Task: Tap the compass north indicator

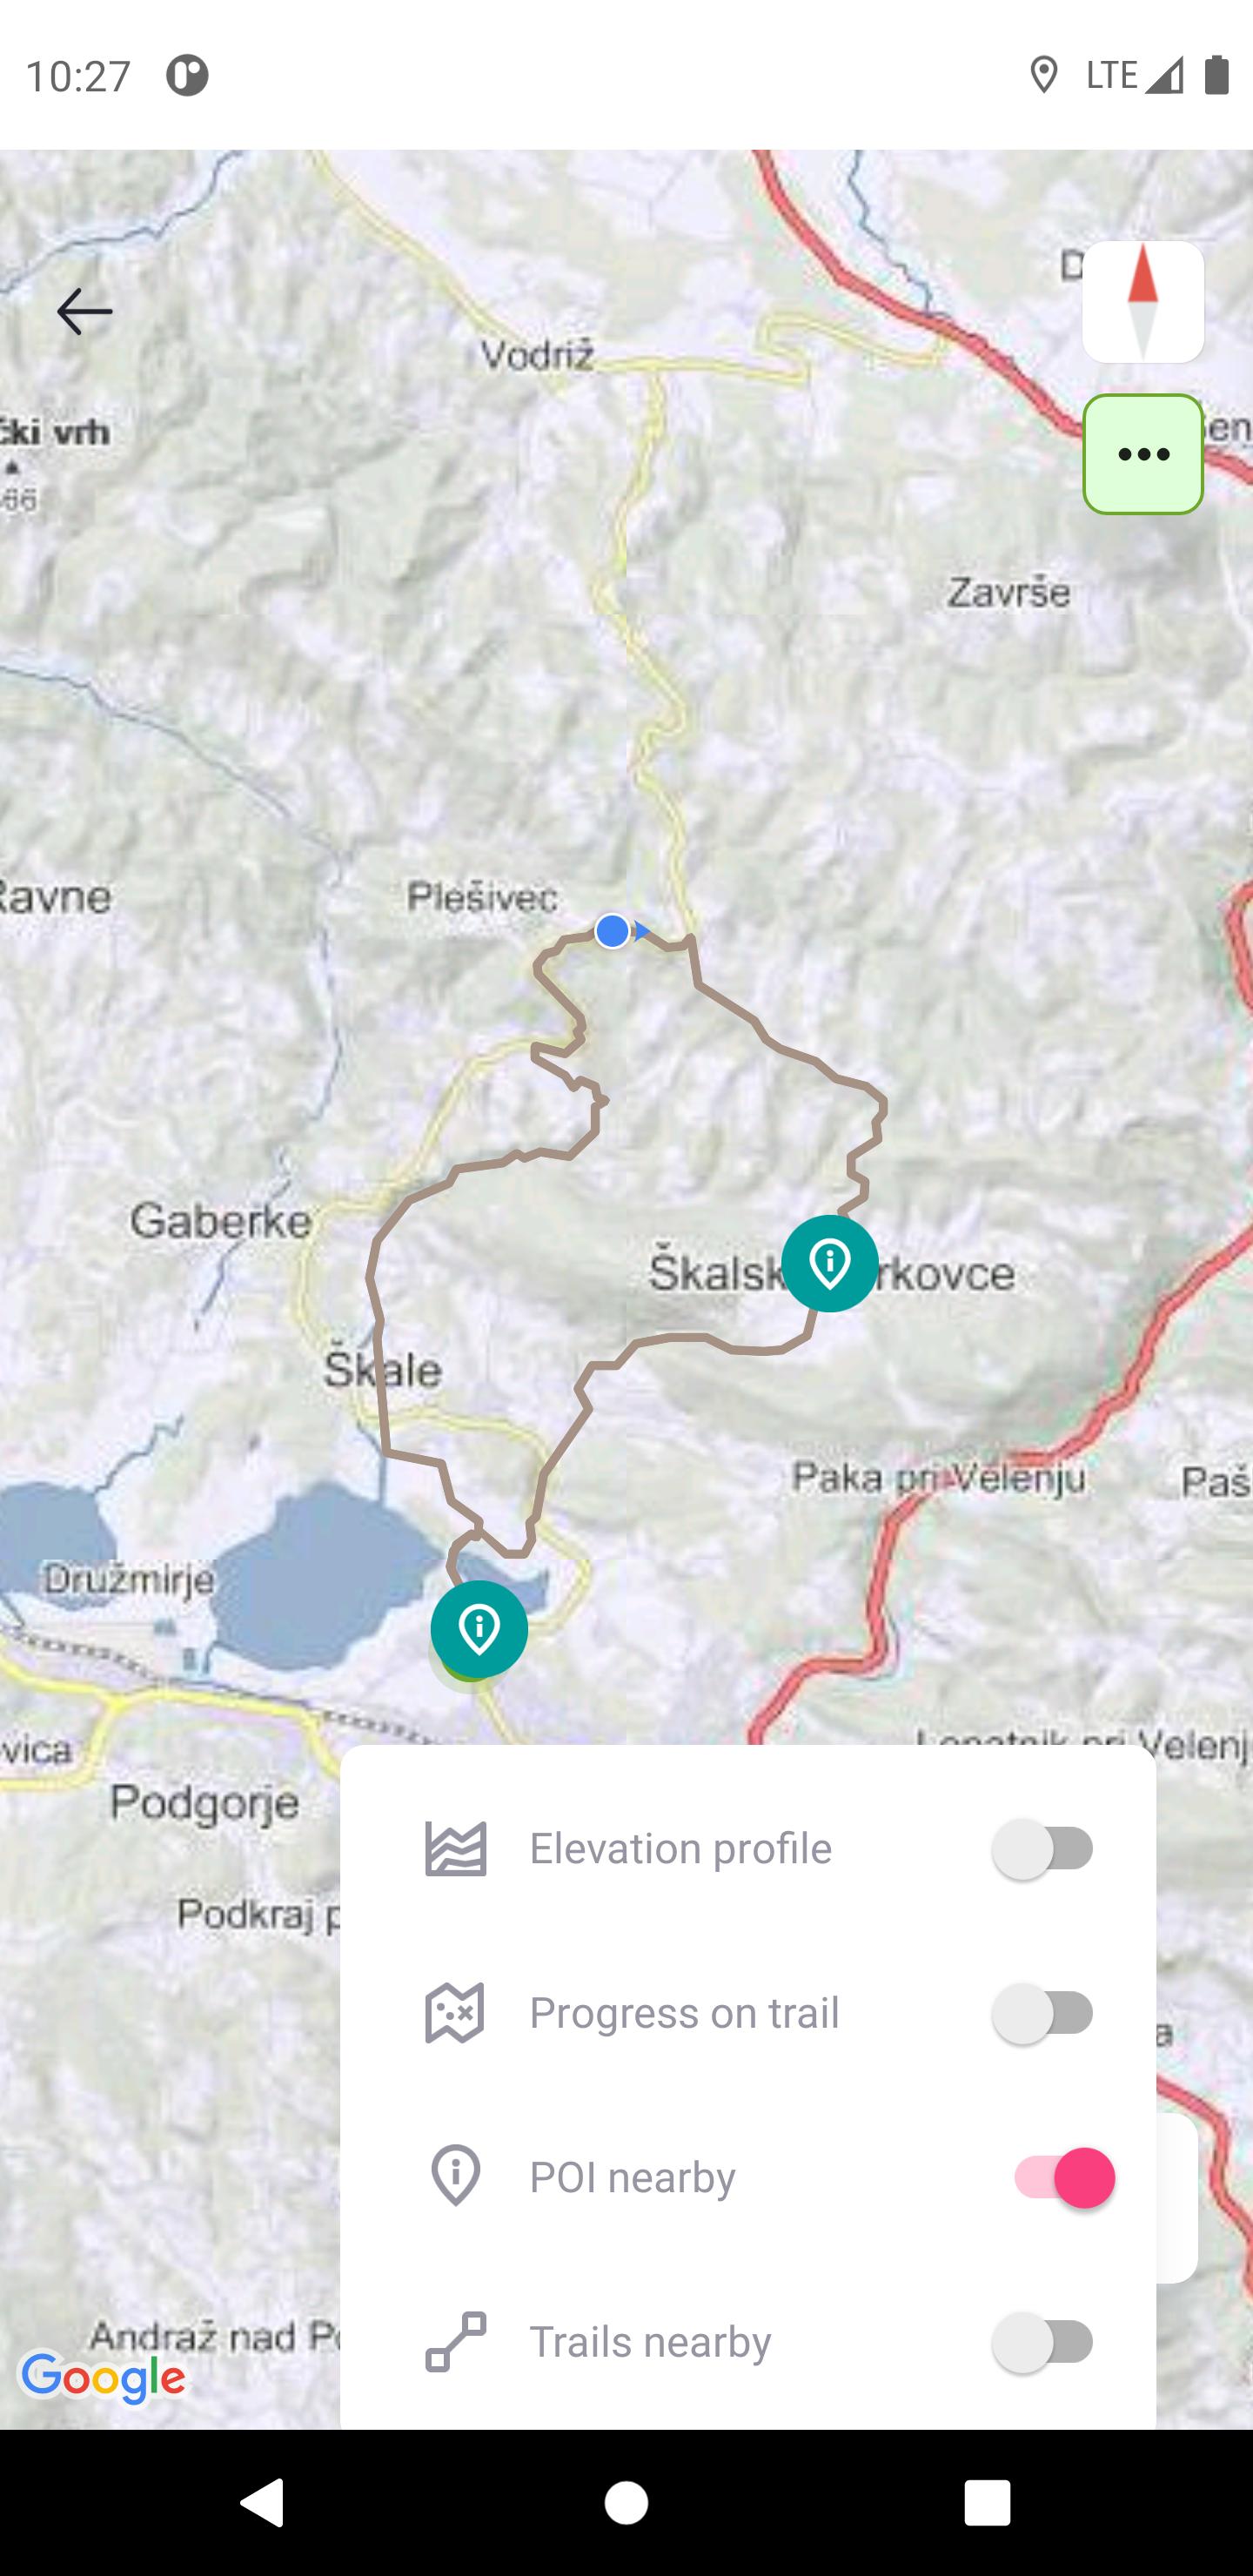Action: [x=1143, y=302]
